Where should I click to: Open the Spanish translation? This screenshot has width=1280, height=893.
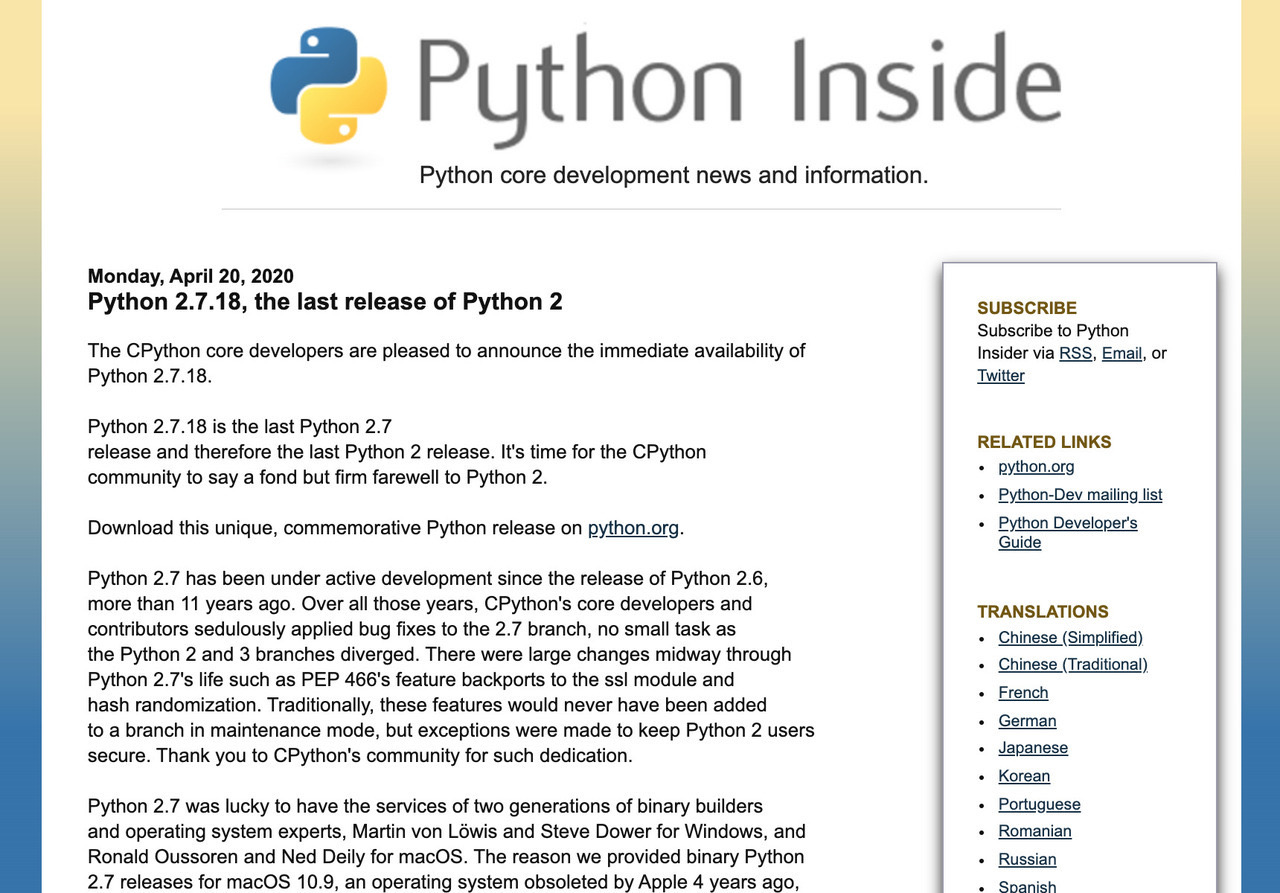pos(1027,885)
